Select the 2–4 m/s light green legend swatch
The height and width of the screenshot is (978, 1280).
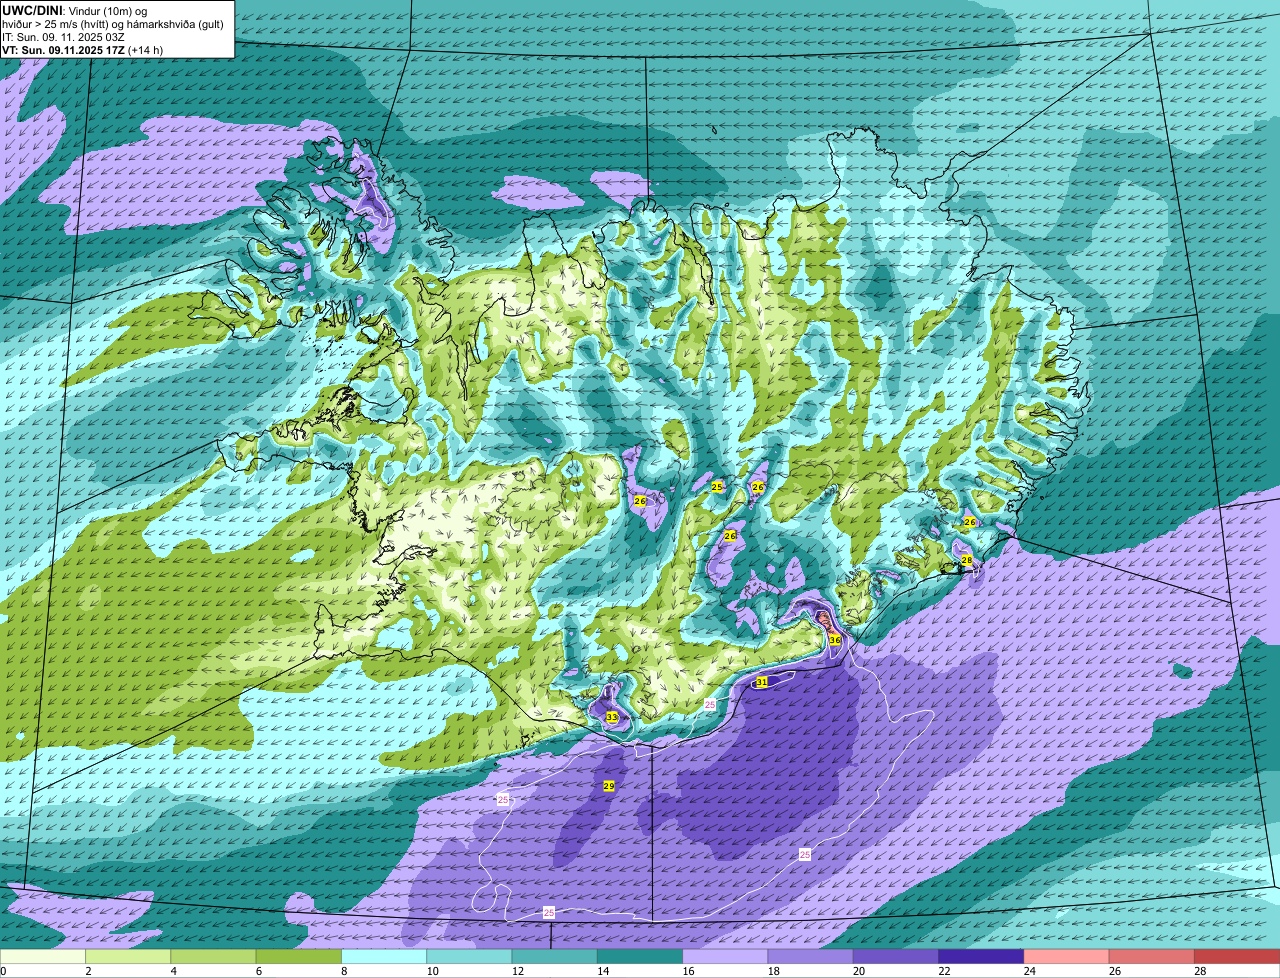tap(128, 957)
